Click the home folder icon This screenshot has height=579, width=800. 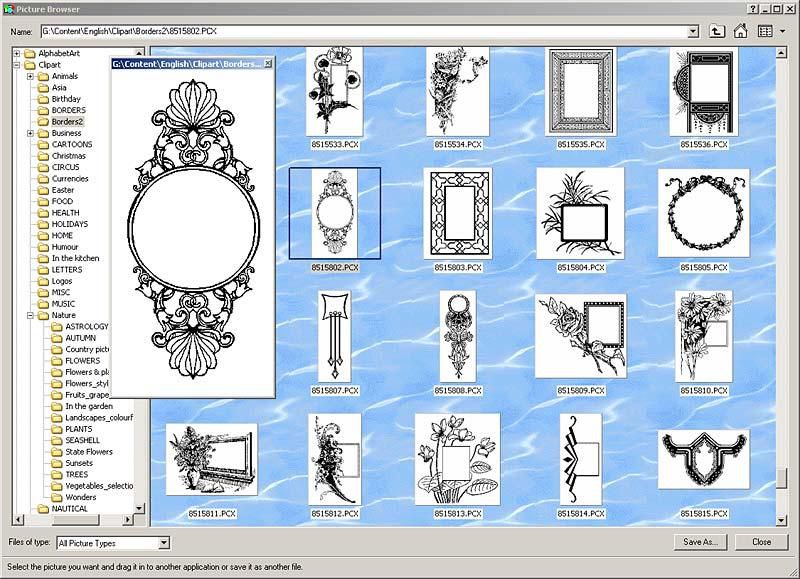click(x=741, y=31)
